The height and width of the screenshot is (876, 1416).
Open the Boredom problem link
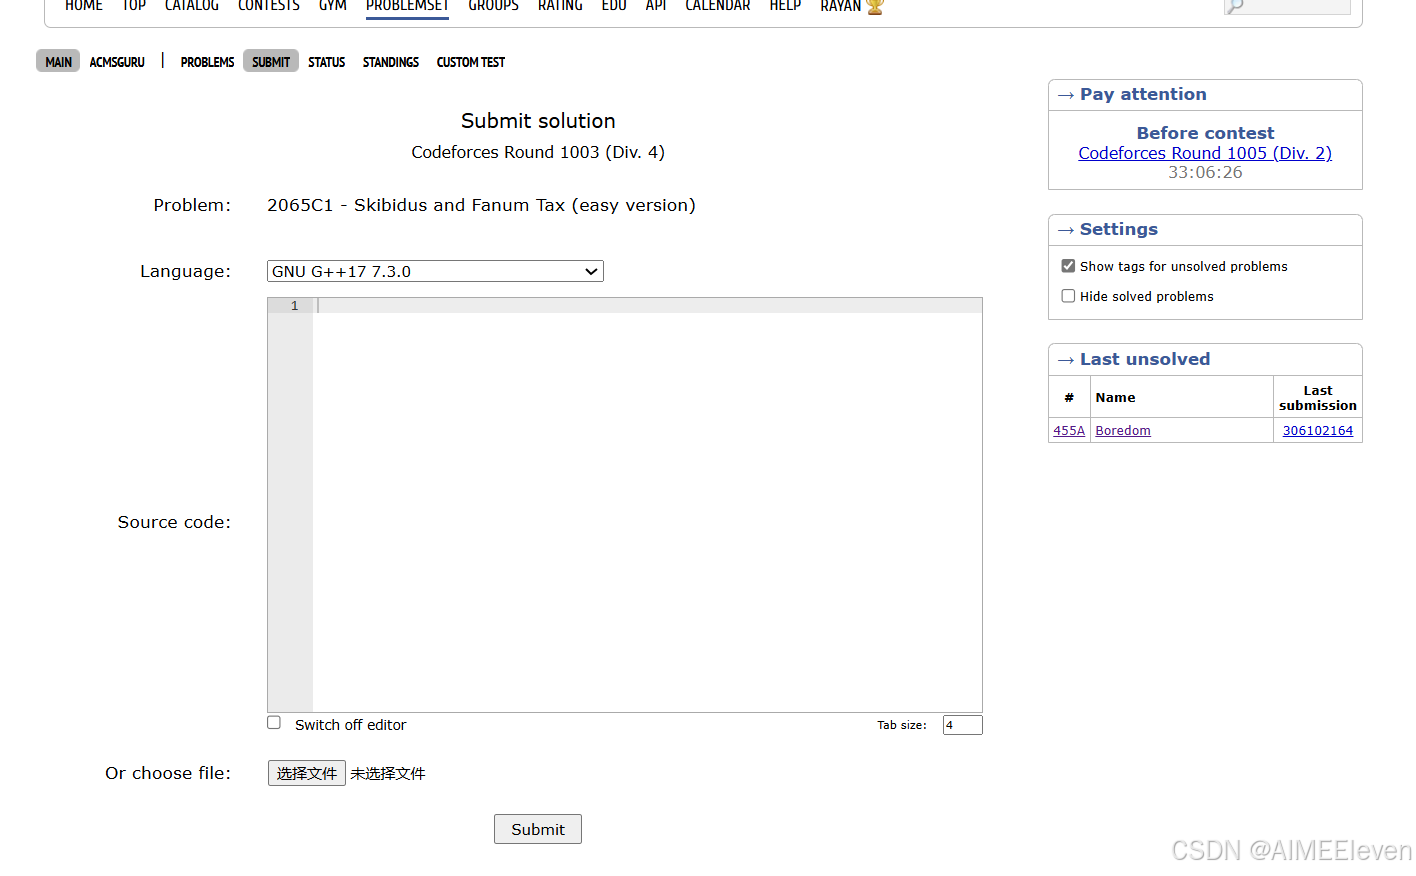coord(1123,430)
